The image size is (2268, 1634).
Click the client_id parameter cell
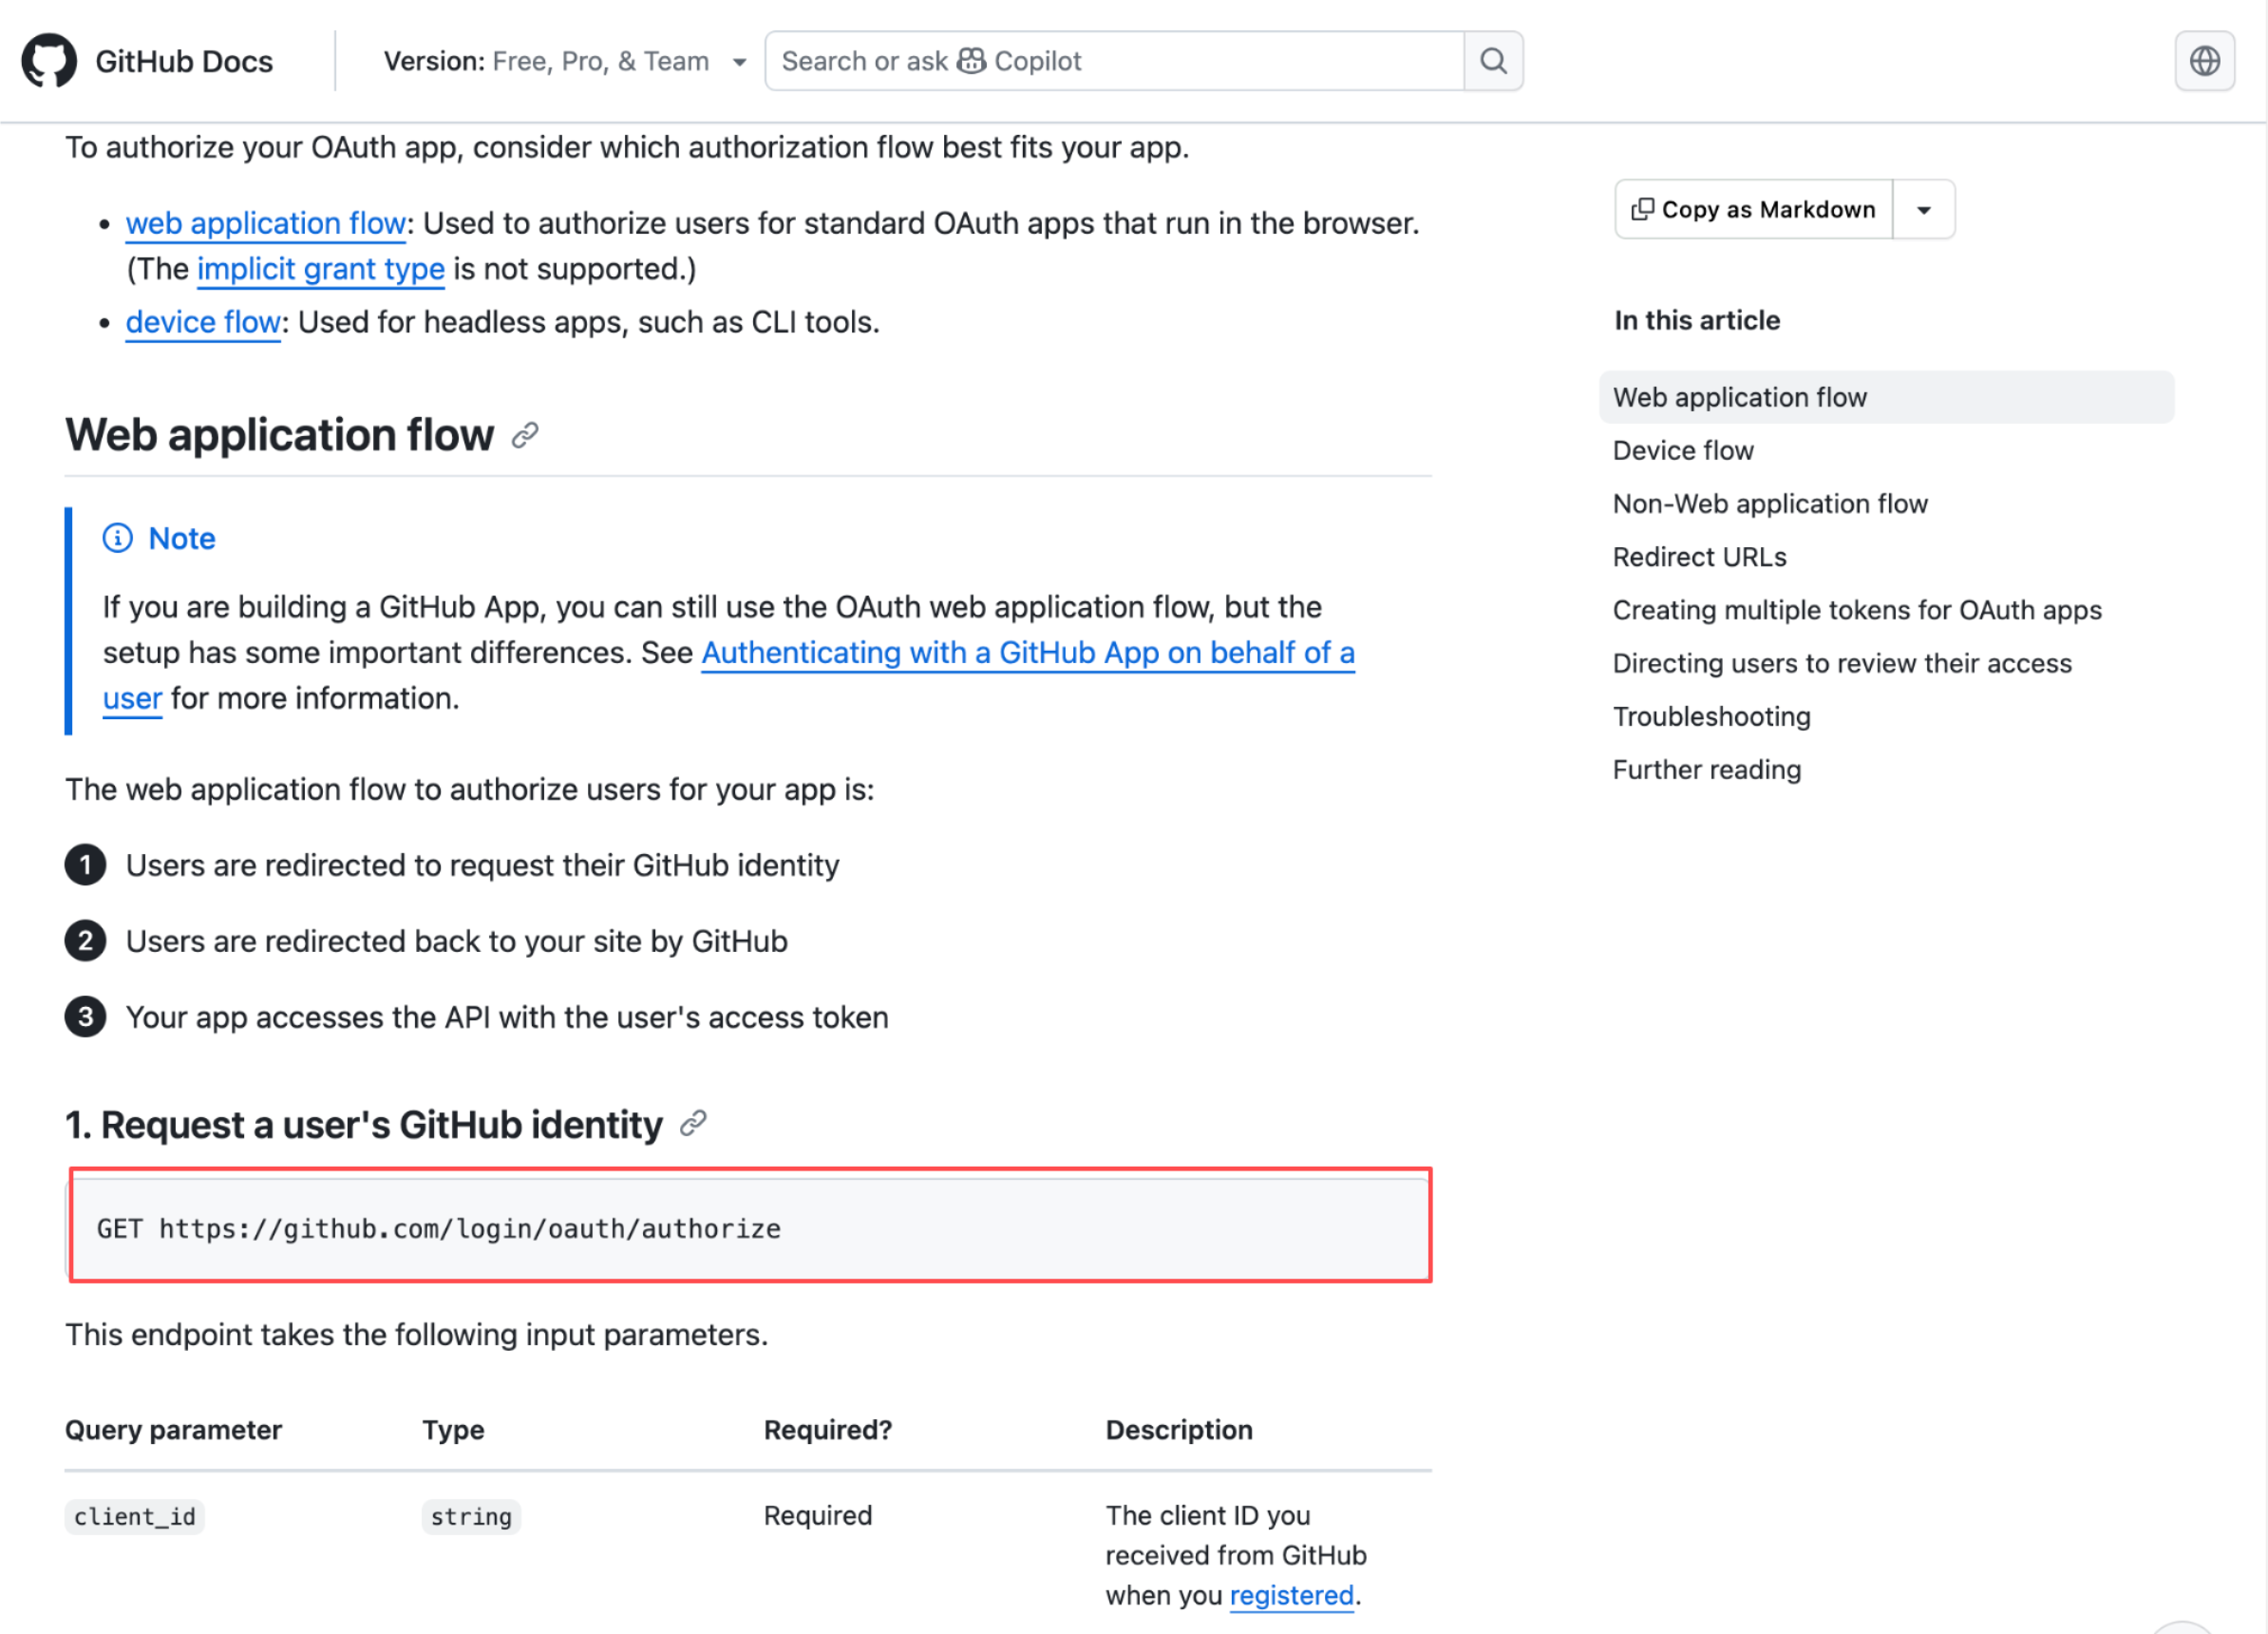(134, 1517)
